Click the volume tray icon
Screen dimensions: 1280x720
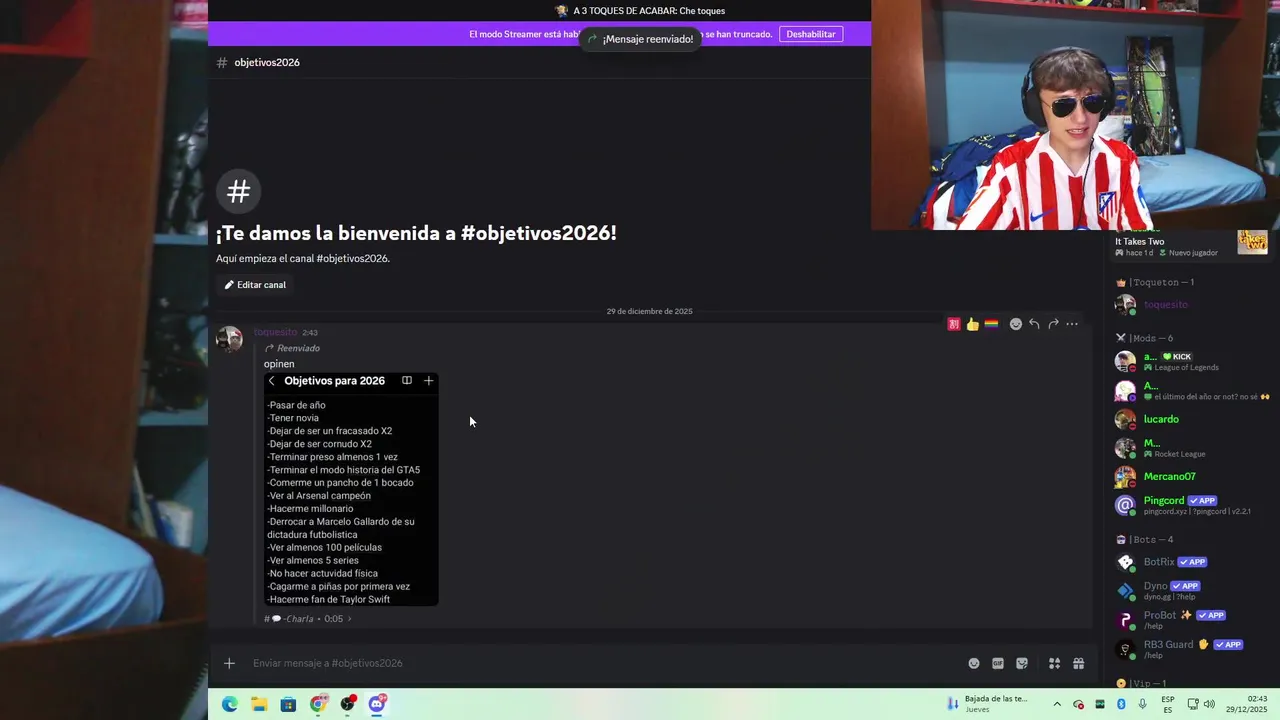tap(1208, 704)
